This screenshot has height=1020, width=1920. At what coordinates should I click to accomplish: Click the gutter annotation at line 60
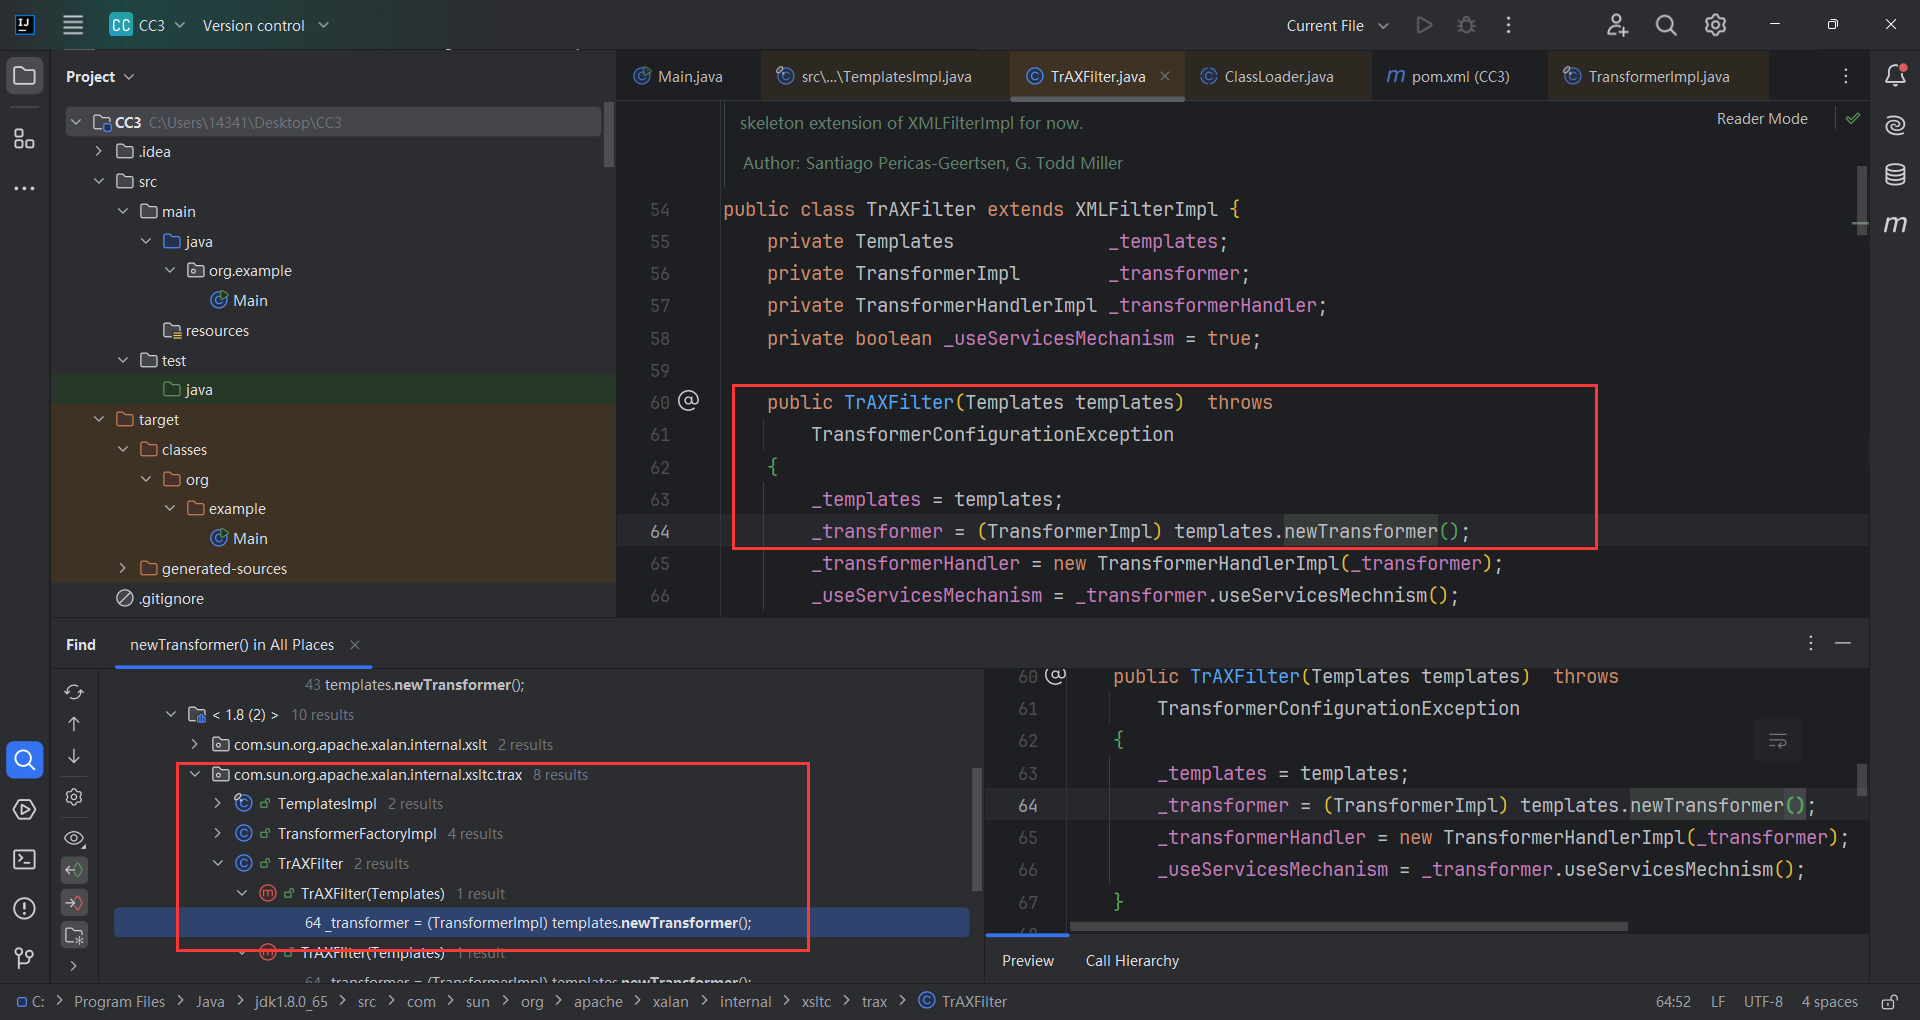(689, 401)
